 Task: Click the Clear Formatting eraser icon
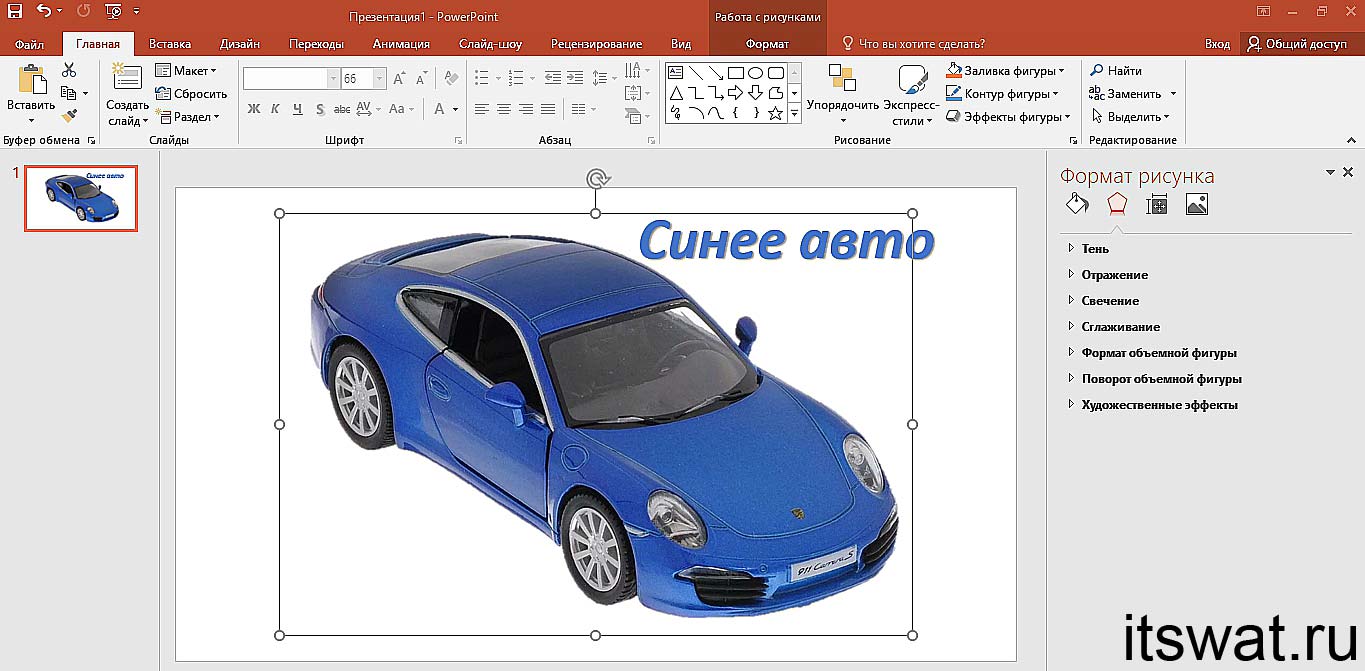[451, 78]
